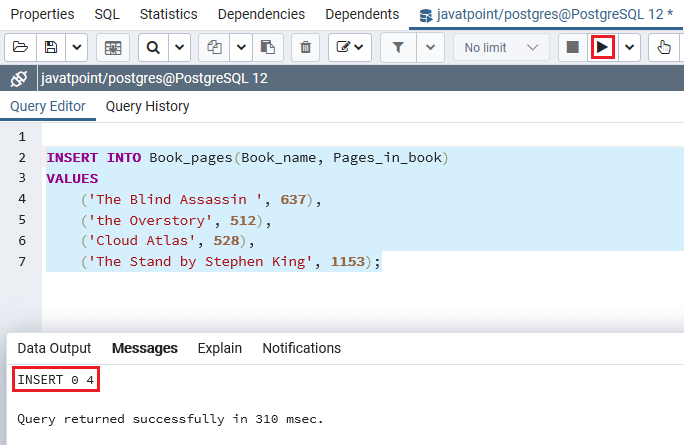Click the 'The Stand by Stephen King' line
Image resolution: width=684 pixels, height=445 pixels.
231,261
